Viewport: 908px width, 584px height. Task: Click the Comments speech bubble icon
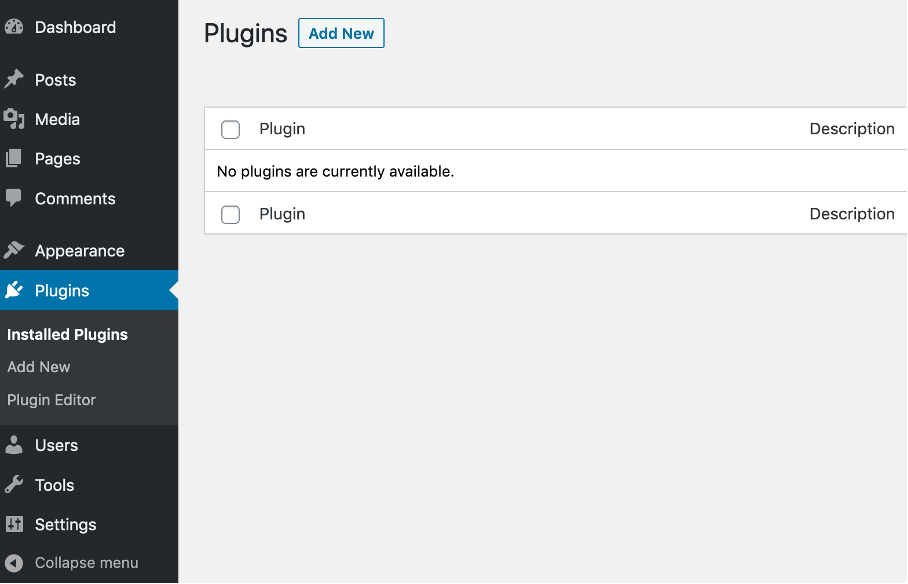14,198
